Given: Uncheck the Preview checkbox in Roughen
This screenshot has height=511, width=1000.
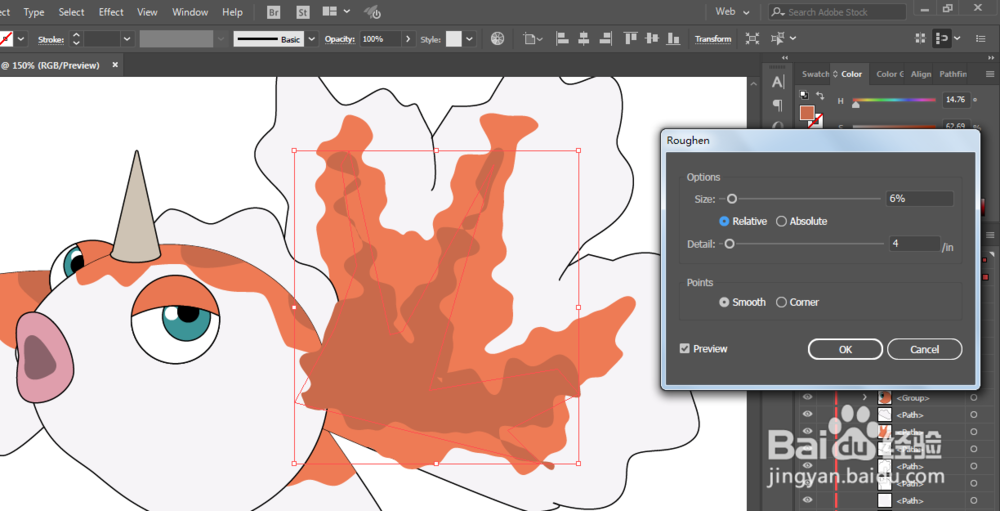Looking at the screenshot, I should [x=685, y=349].
